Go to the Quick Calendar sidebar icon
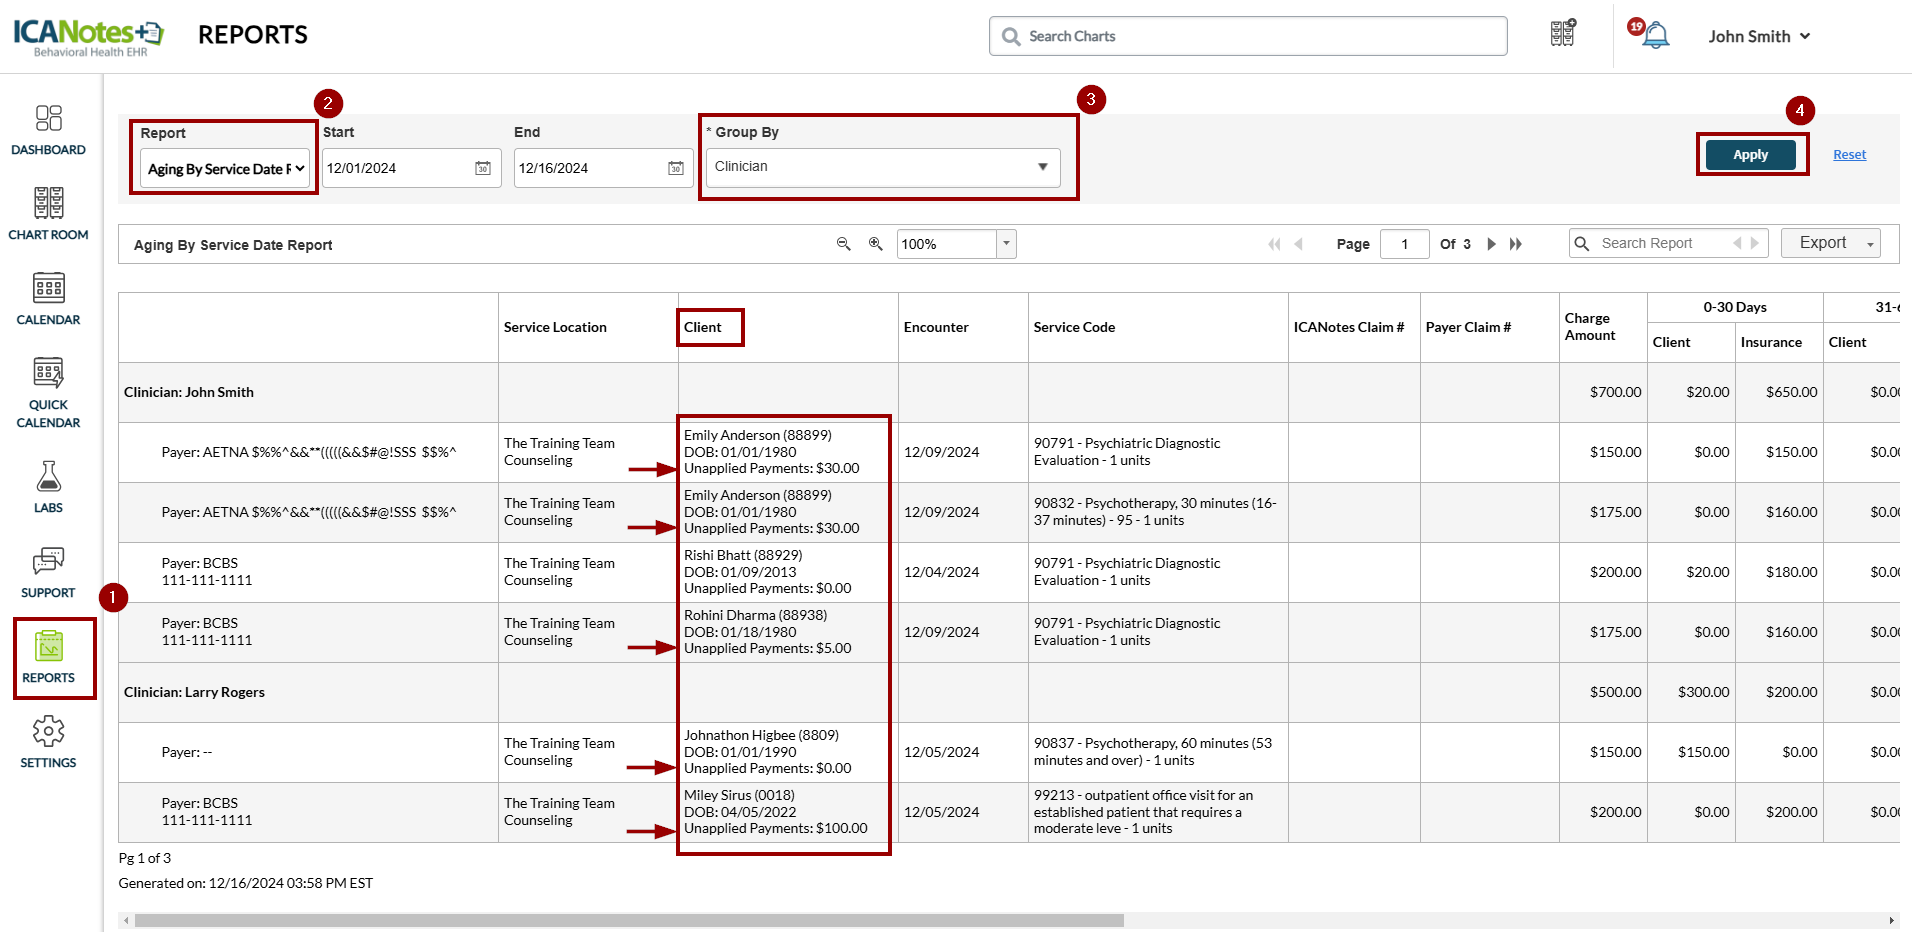 48,392
